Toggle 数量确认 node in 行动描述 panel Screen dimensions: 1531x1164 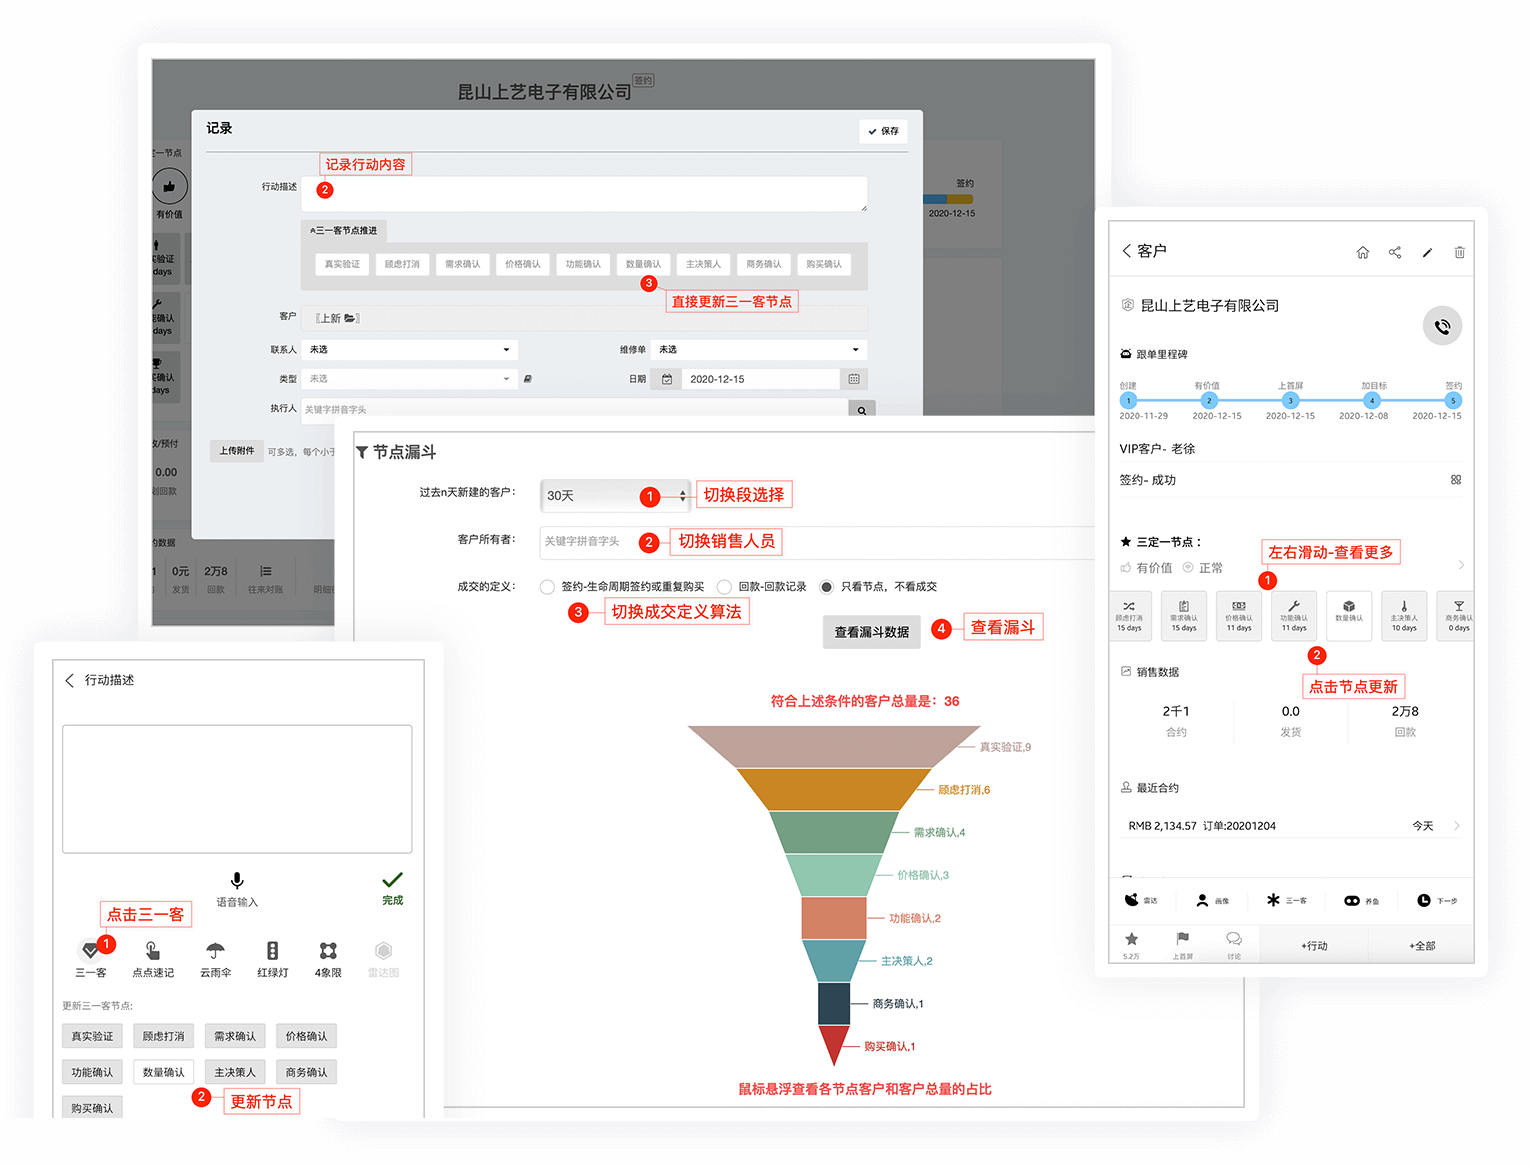pos(163,1072)
